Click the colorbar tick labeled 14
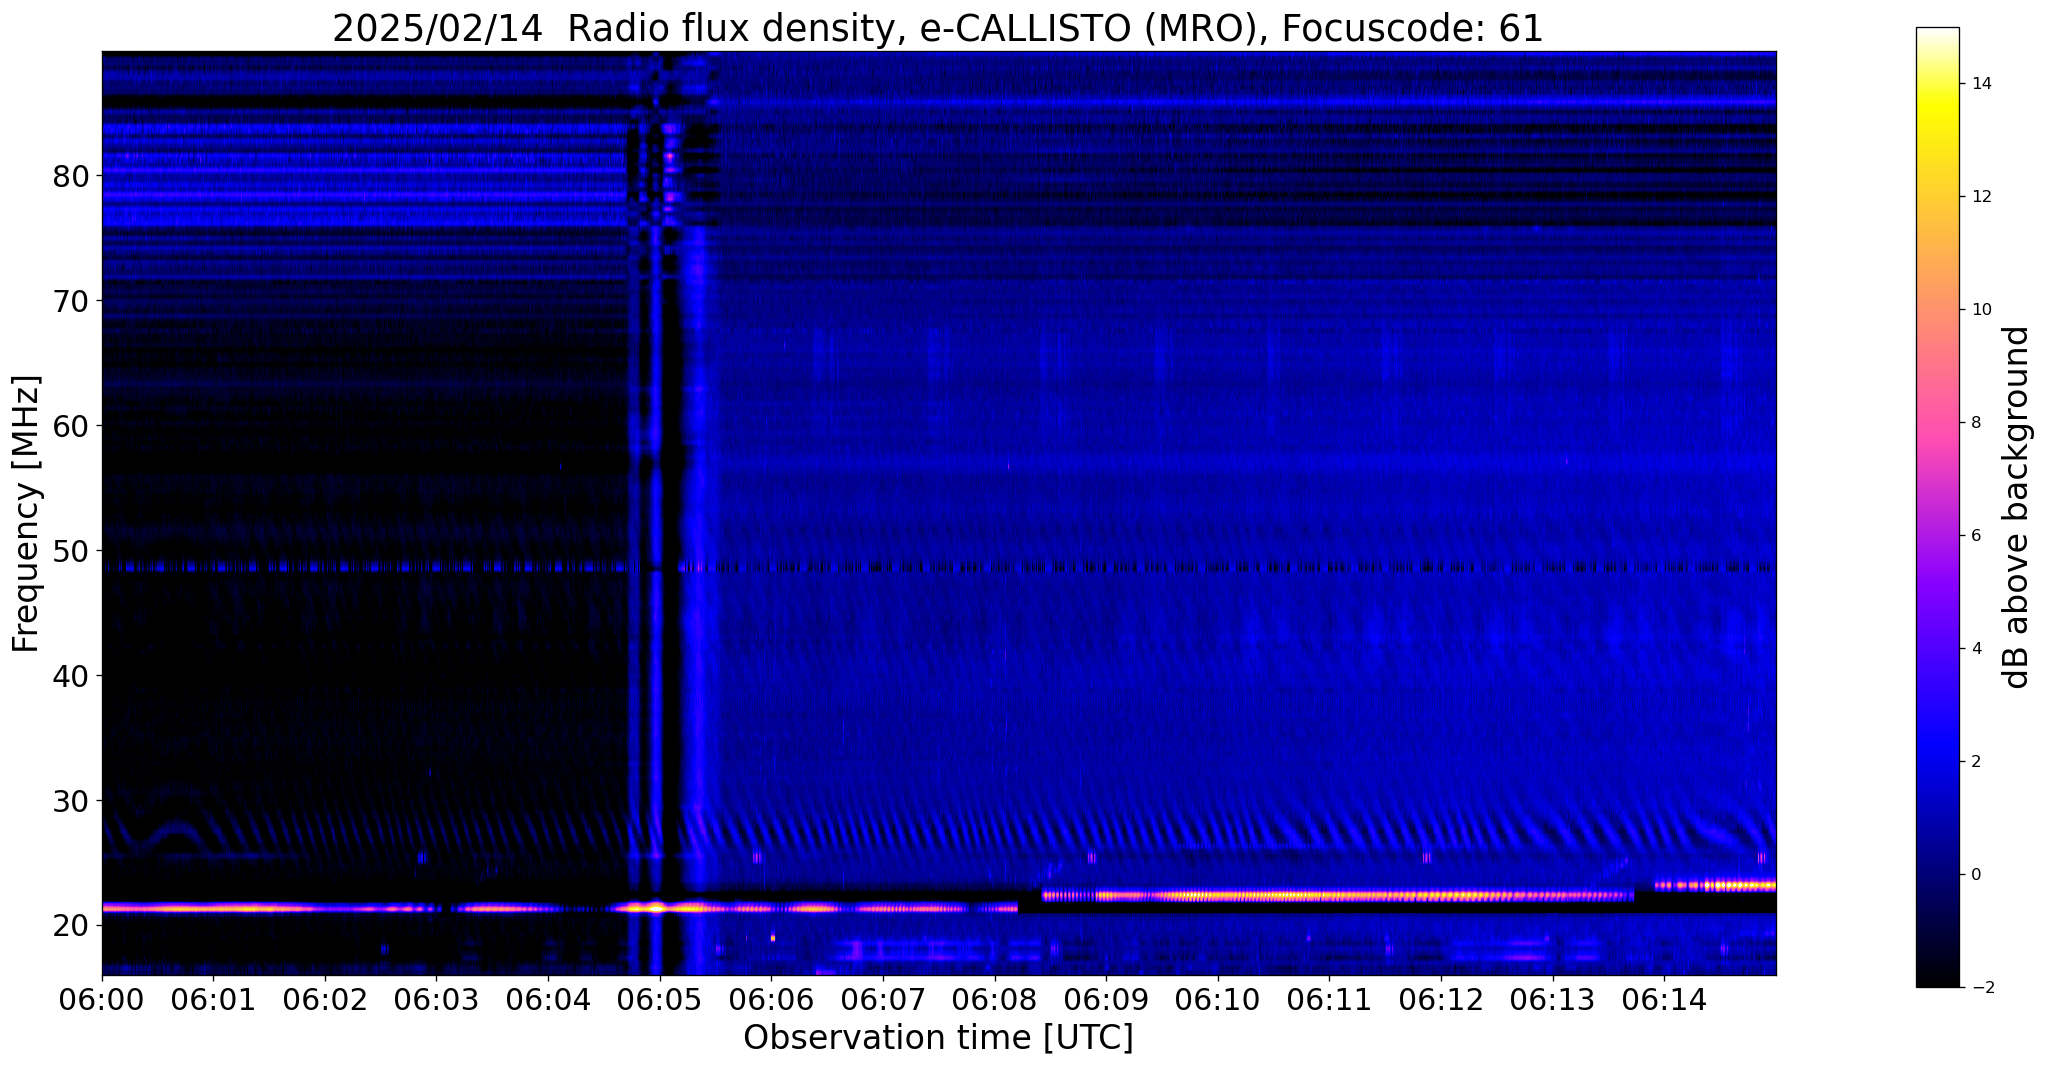The height and width of the screenshot is (1067, 2047). click(1983, 83)
